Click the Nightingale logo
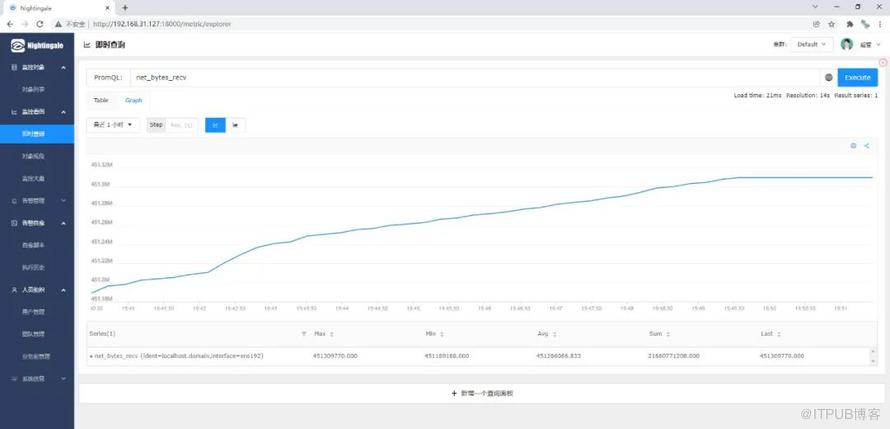The width and height of the screenshot is (890, 429). pos(36,45)
